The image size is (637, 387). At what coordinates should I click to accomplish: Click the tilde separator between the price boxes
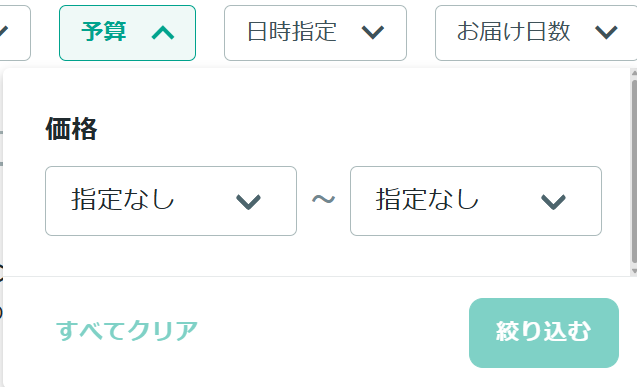click(323, 200)
